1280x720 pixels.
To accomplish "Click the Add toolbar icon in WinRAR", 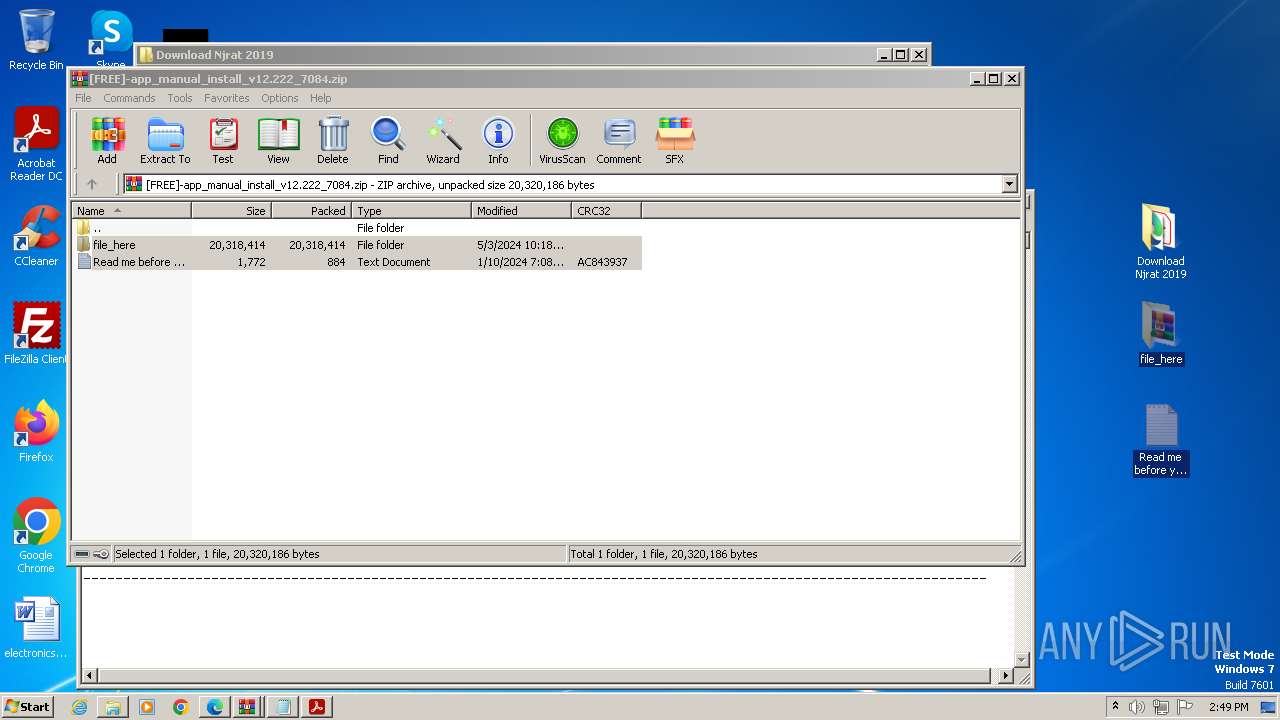I will [x=107, y=141].
